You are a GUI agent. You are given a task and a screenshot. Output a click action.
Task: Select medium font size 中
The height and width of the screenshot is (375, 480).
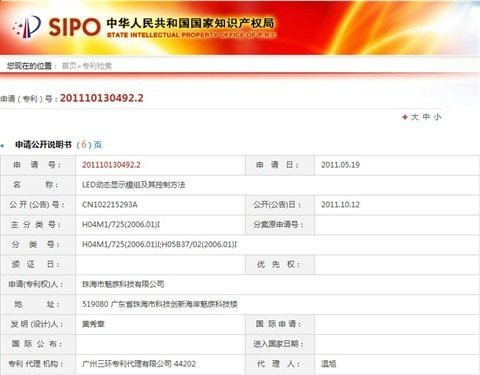point(426,117)
